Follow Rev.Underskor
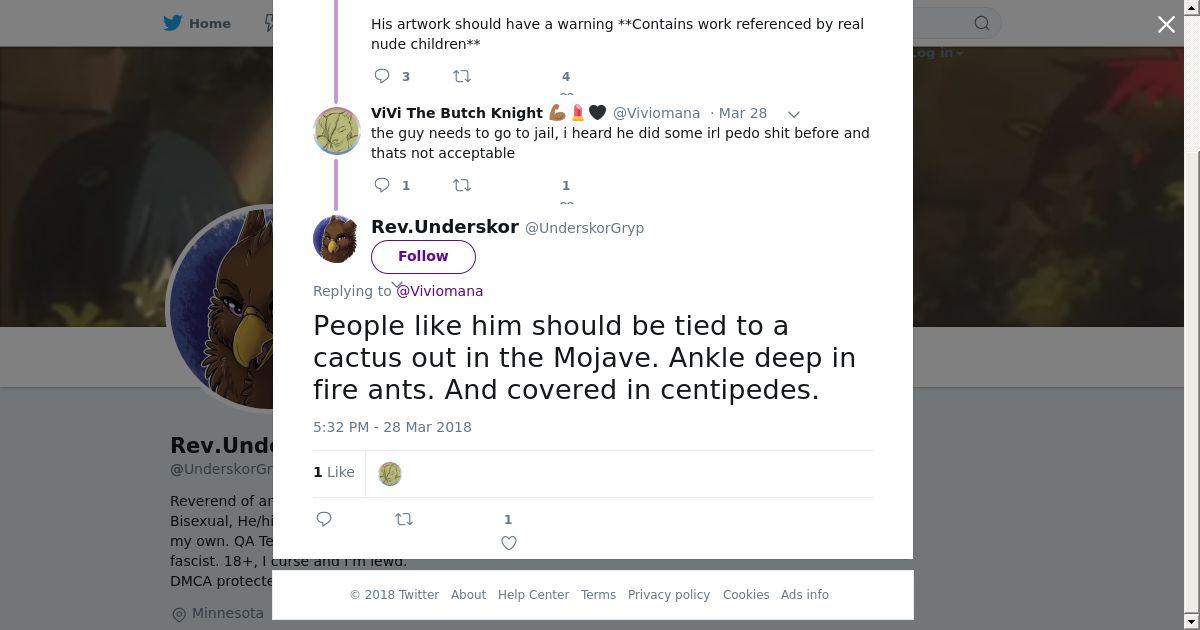This screenshot has height=630, width=1200. 423,256
